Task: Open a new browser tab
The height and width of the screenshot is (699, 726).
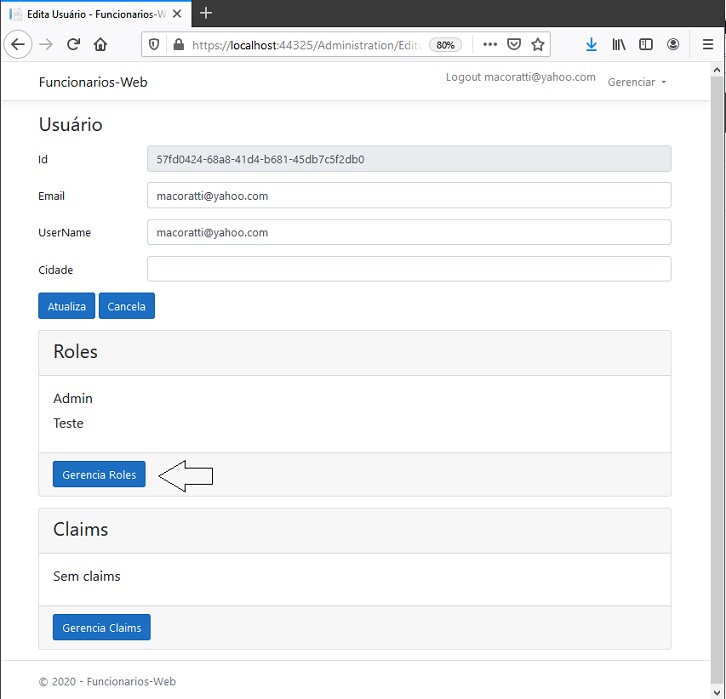Action: [206, 13]
